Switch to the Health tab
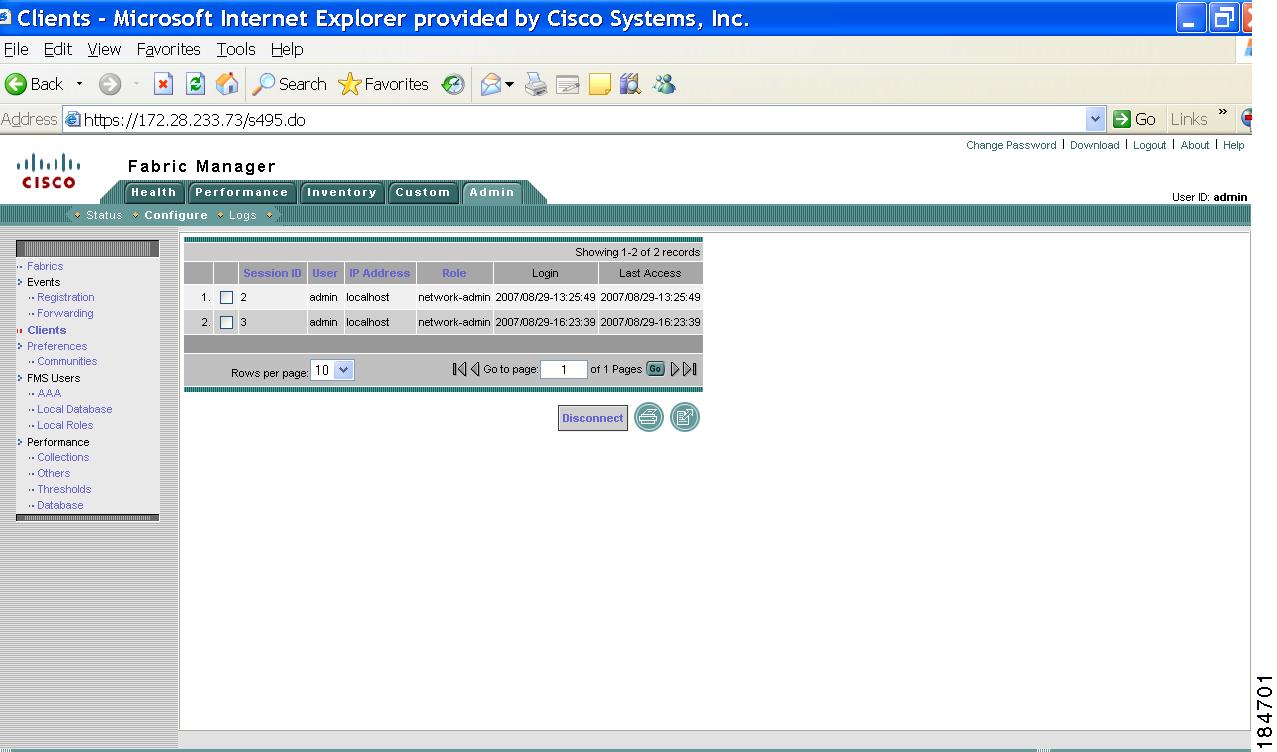This screenshot has height=752, width=1277. point(153,193)
